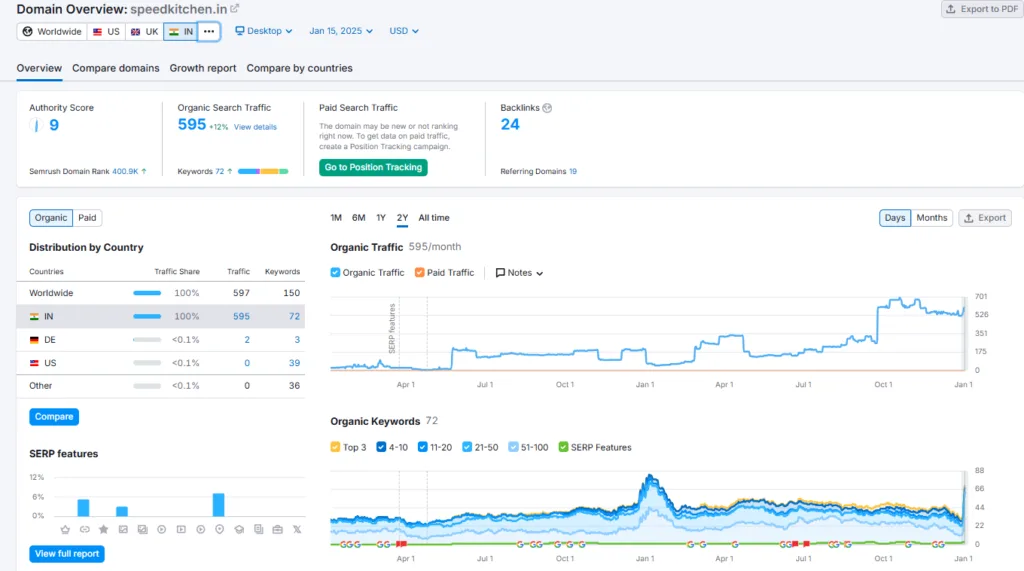Click the sitelinks chain-link SERP icon
Viewport: 1024px width, 571px height.
84,529
